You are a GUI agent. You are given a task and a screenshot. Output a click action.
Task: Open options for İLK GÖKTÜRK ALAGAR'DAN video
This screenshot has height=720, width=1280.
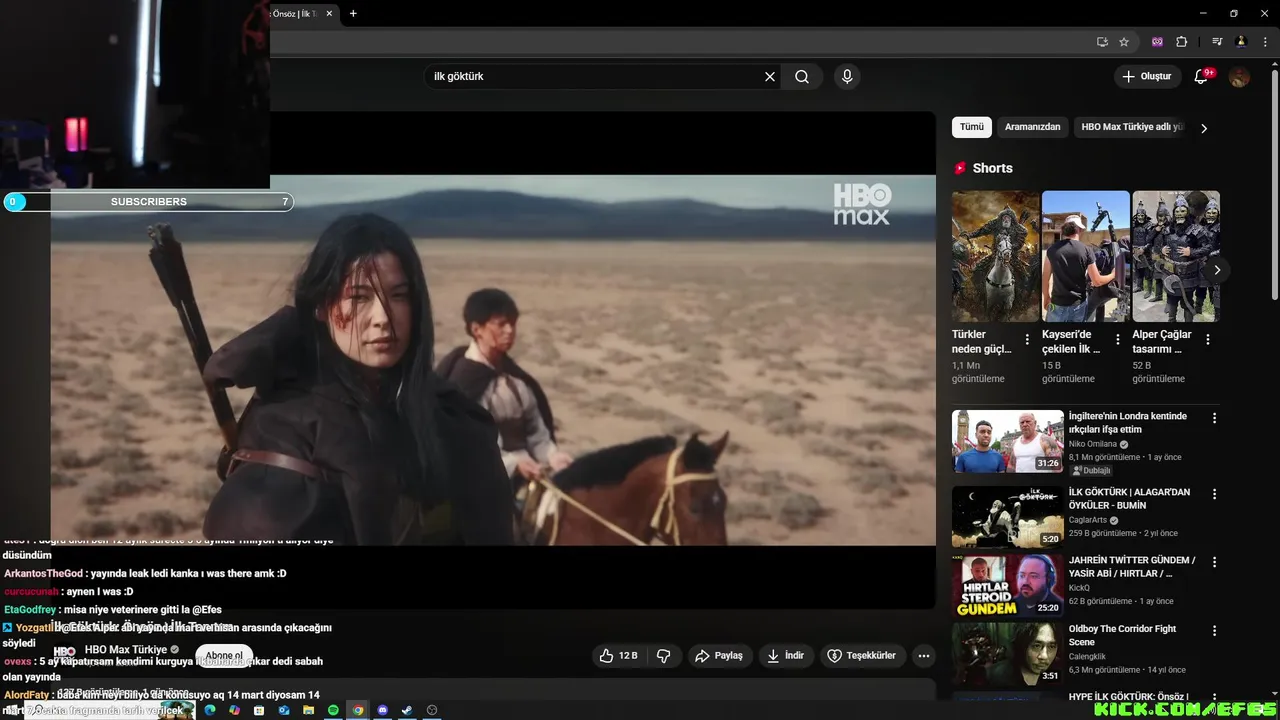click(x=1215, y=494)
